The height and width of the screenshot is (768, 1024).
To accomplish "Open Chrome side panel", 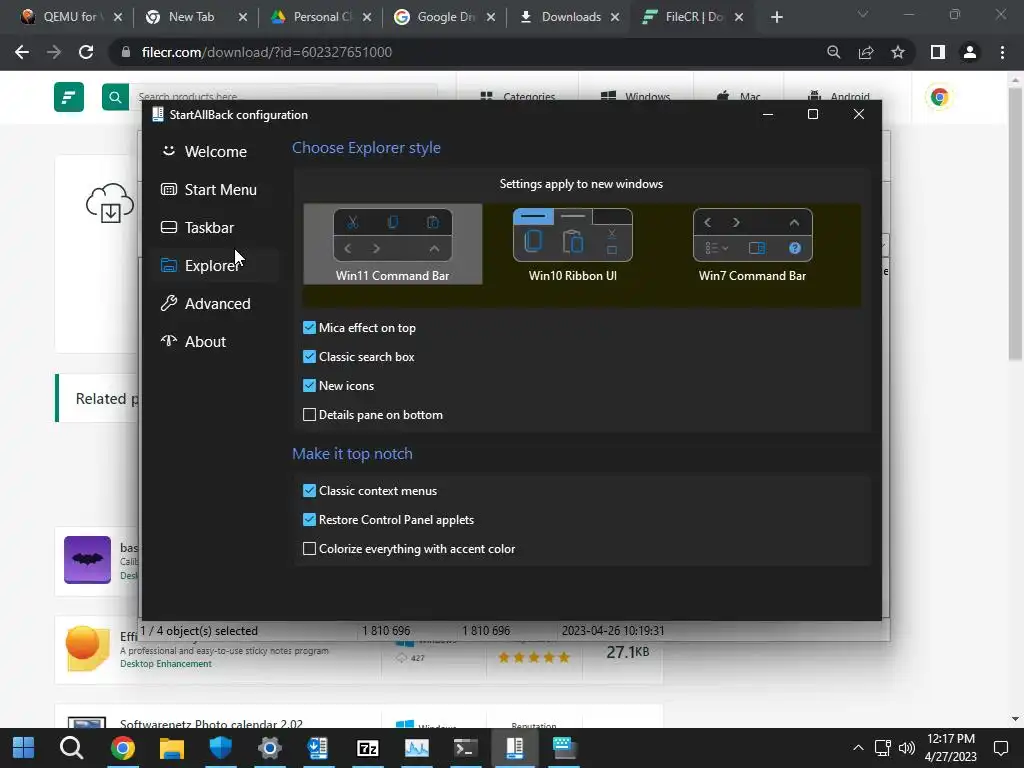I will point(938,52).
